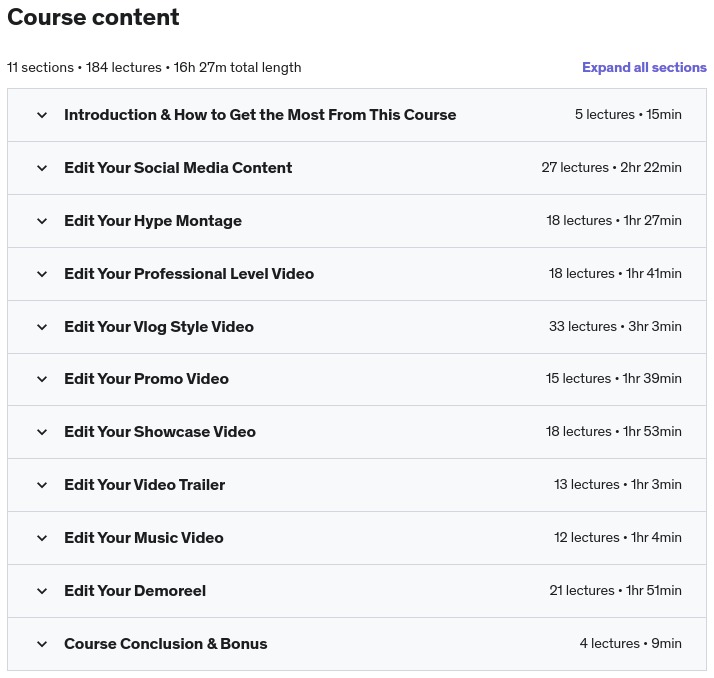The height and width of the screenshot is (678, 714).
Task: Toggle chevron for Edit Your Professional Level Video
Action: pyautogui.click(x=42, y=274)
